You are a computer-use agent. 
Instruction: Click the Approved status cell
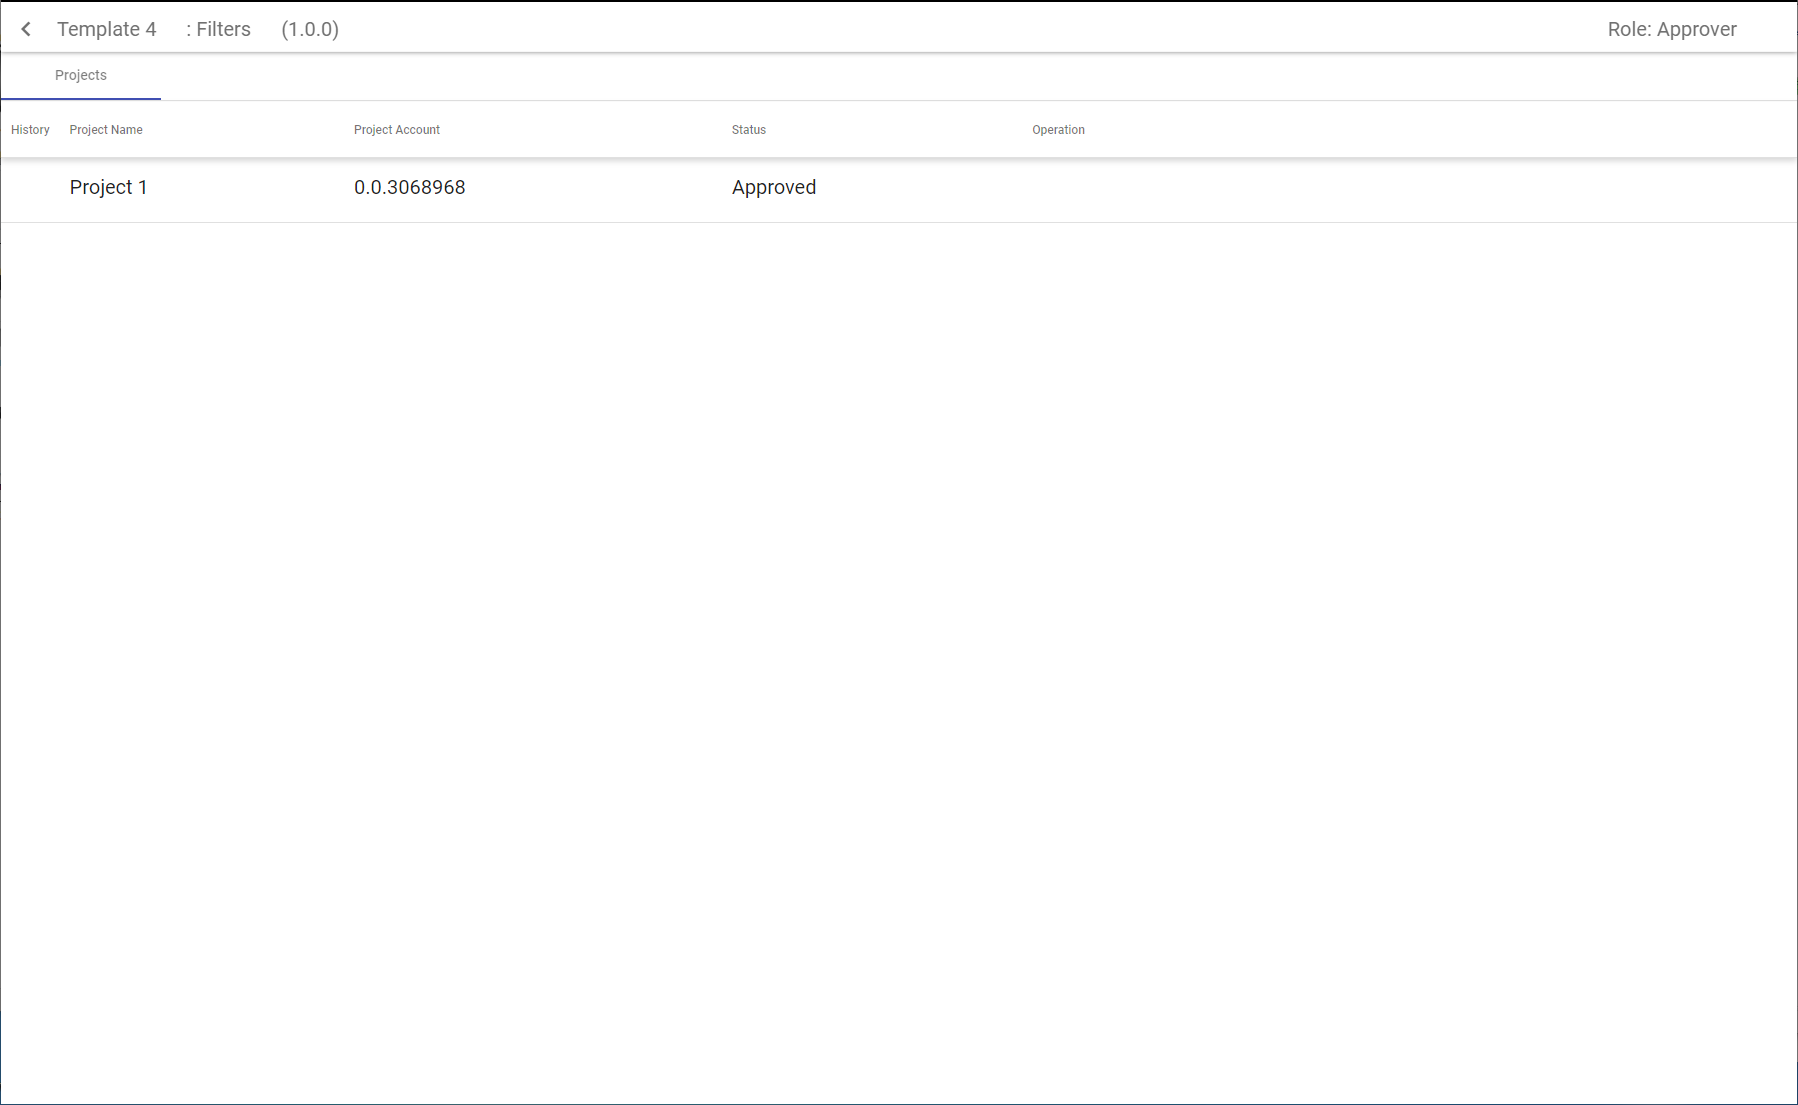tap(773, 188)
